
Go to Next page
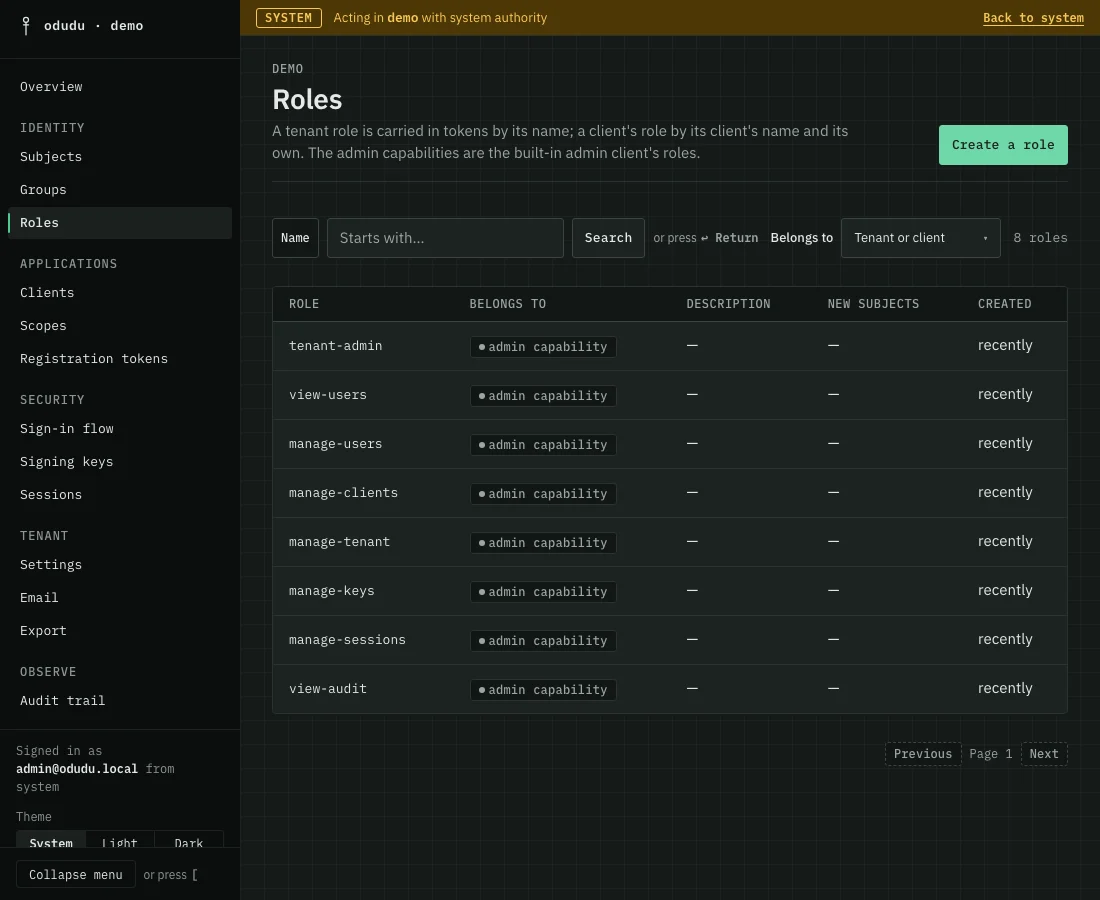coord(1044,754)
